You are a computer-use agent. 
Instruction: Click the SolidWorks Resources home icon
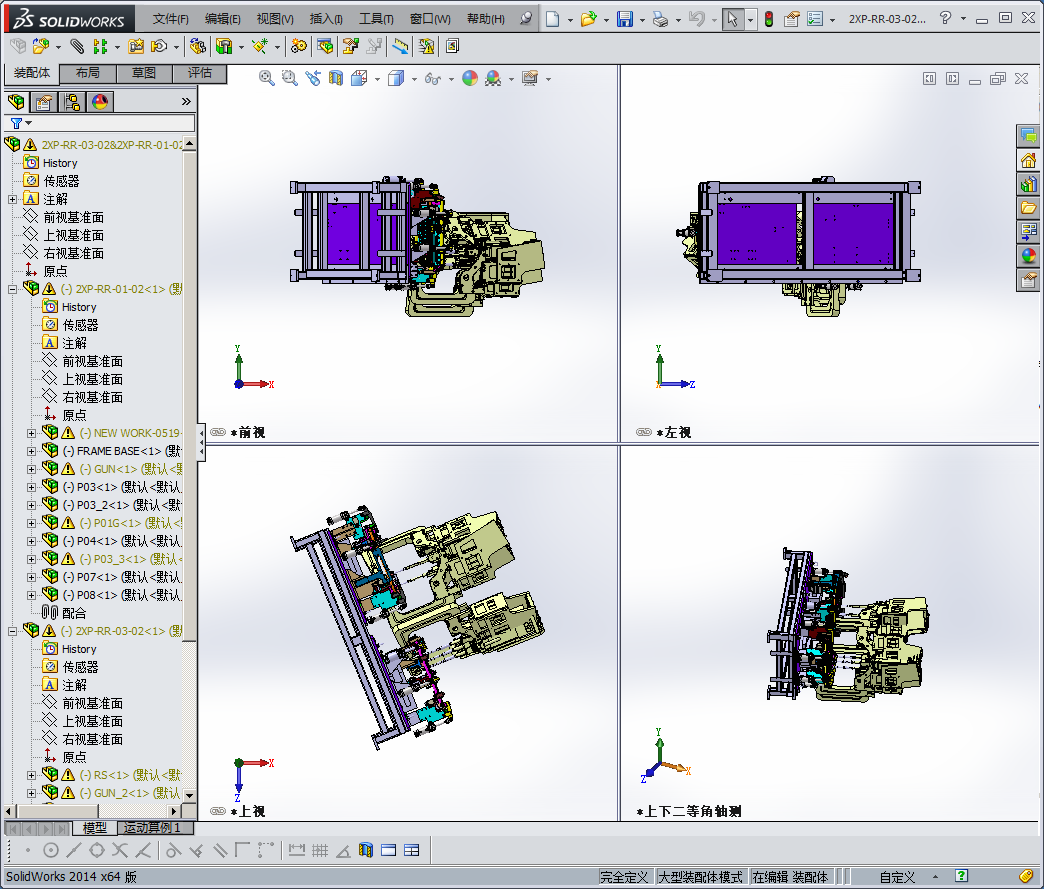1029,160
